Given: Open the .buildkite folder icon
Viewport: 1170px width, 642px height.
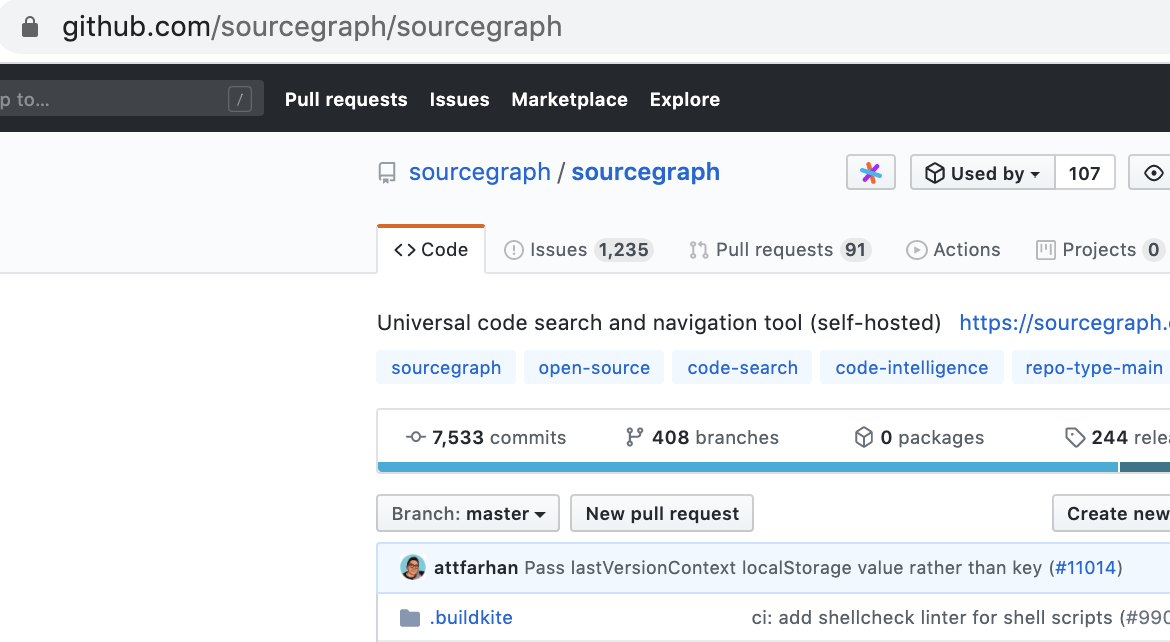Looking at the screenshot, I should tap(410, 618).
